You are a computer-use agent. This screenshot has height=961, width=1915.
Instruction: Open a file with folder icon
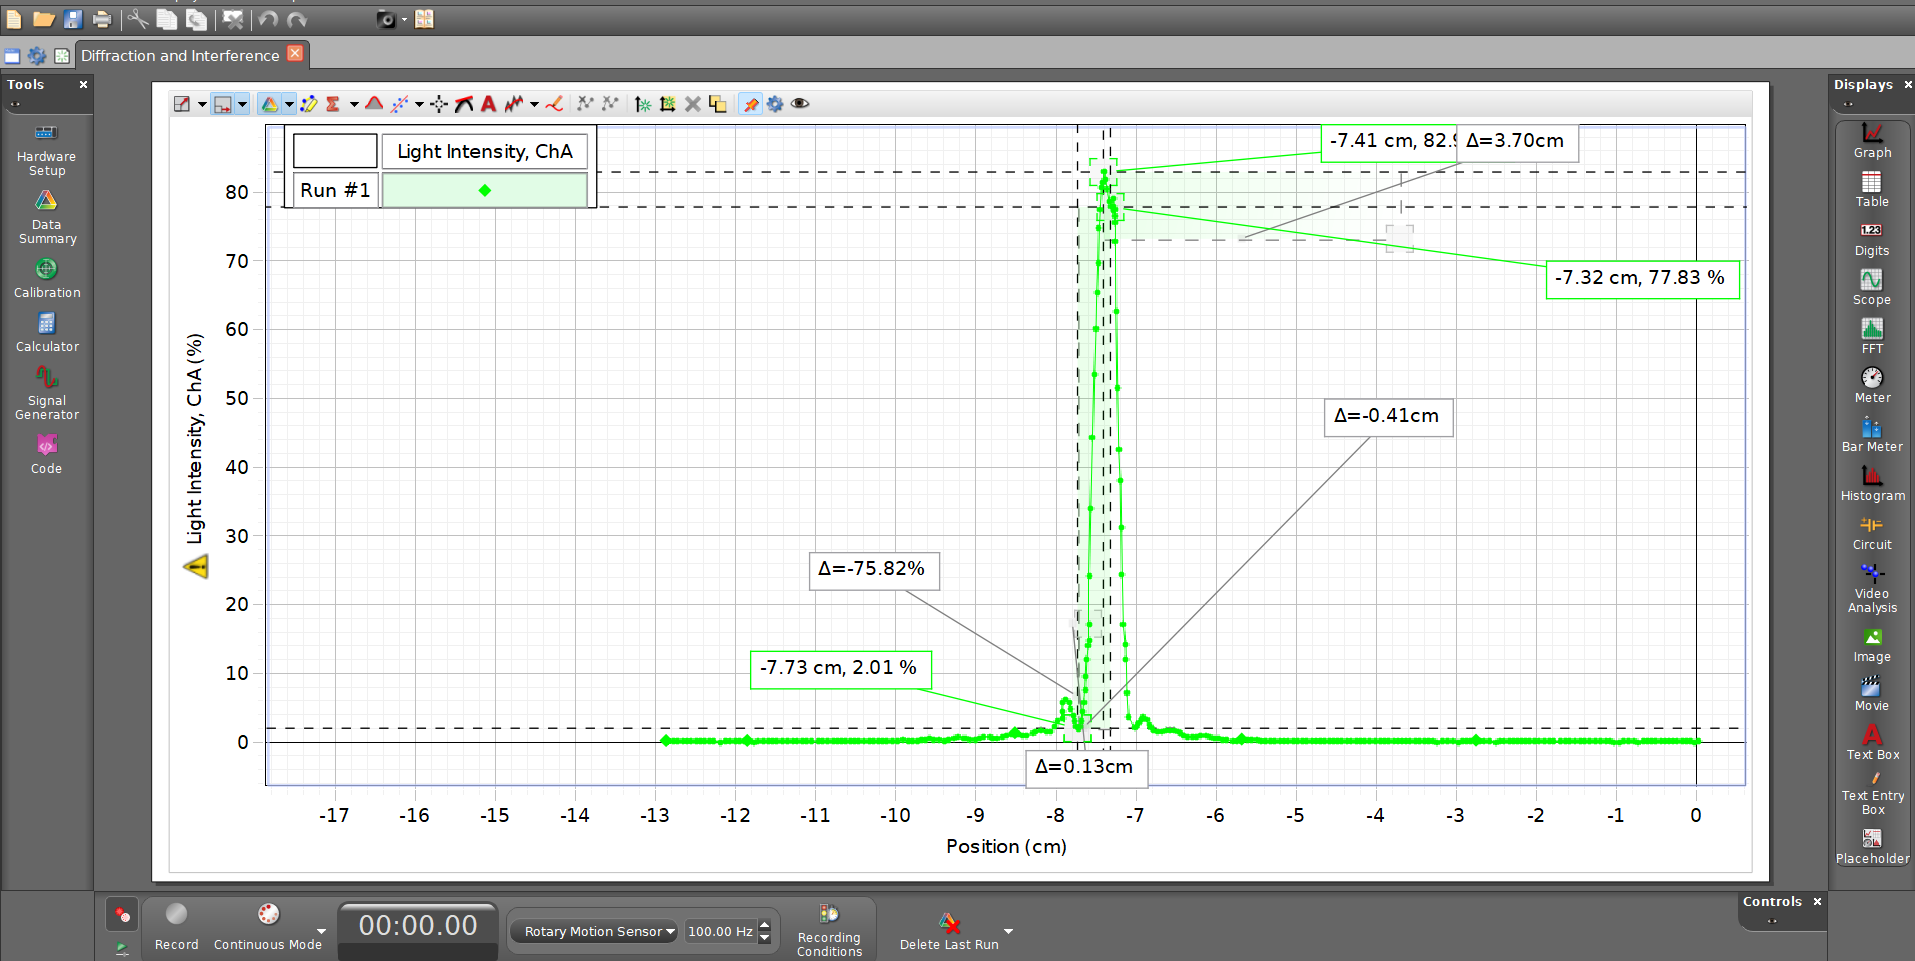[44, 19]
